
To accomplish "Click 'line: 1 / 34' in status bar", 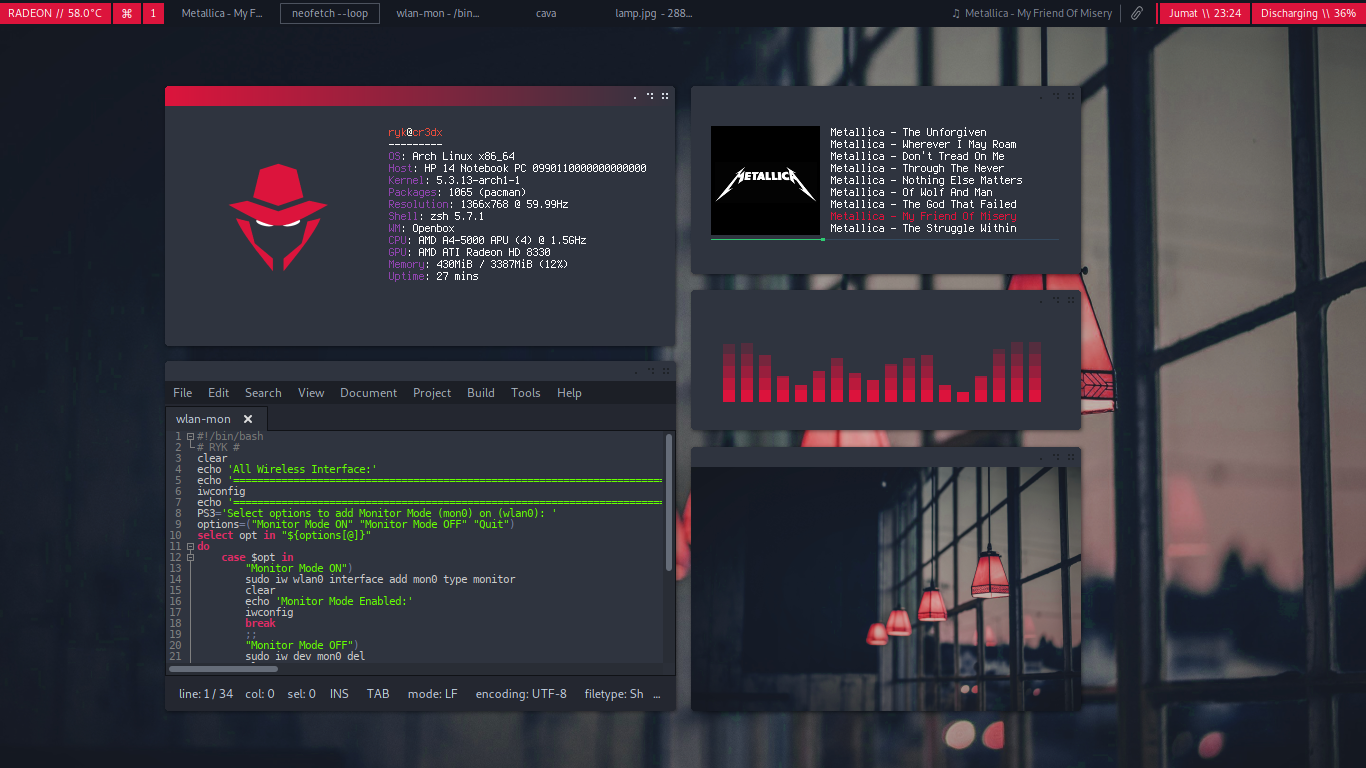I will pos(206,694).
